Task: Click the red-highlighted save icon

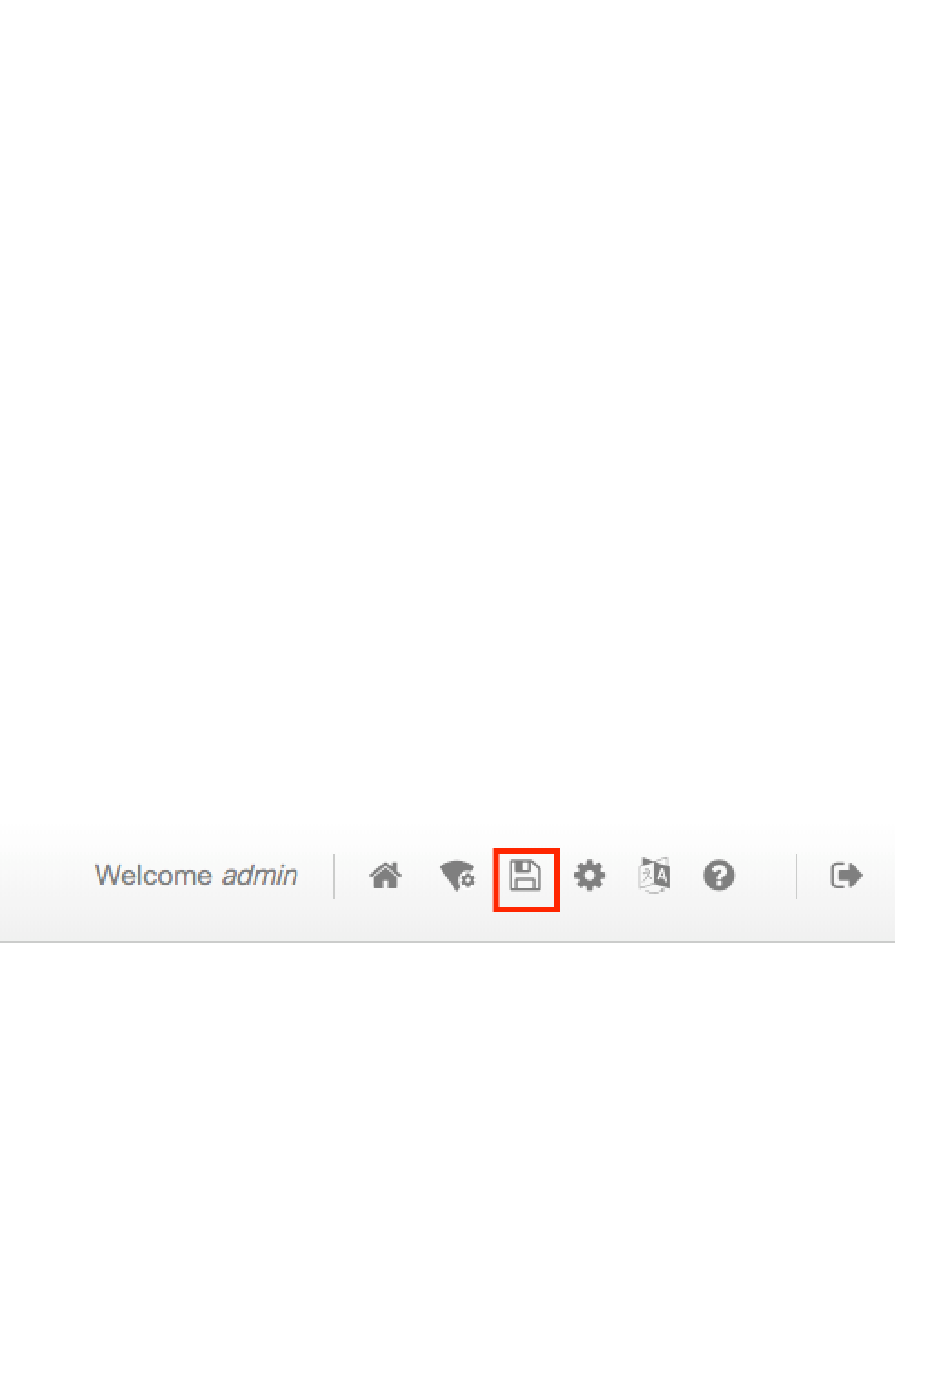Action: point(525,876)
